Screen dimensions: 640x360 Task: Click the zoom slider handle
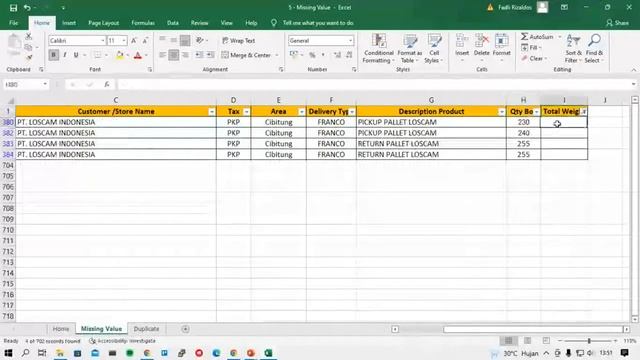pos(589,341)
